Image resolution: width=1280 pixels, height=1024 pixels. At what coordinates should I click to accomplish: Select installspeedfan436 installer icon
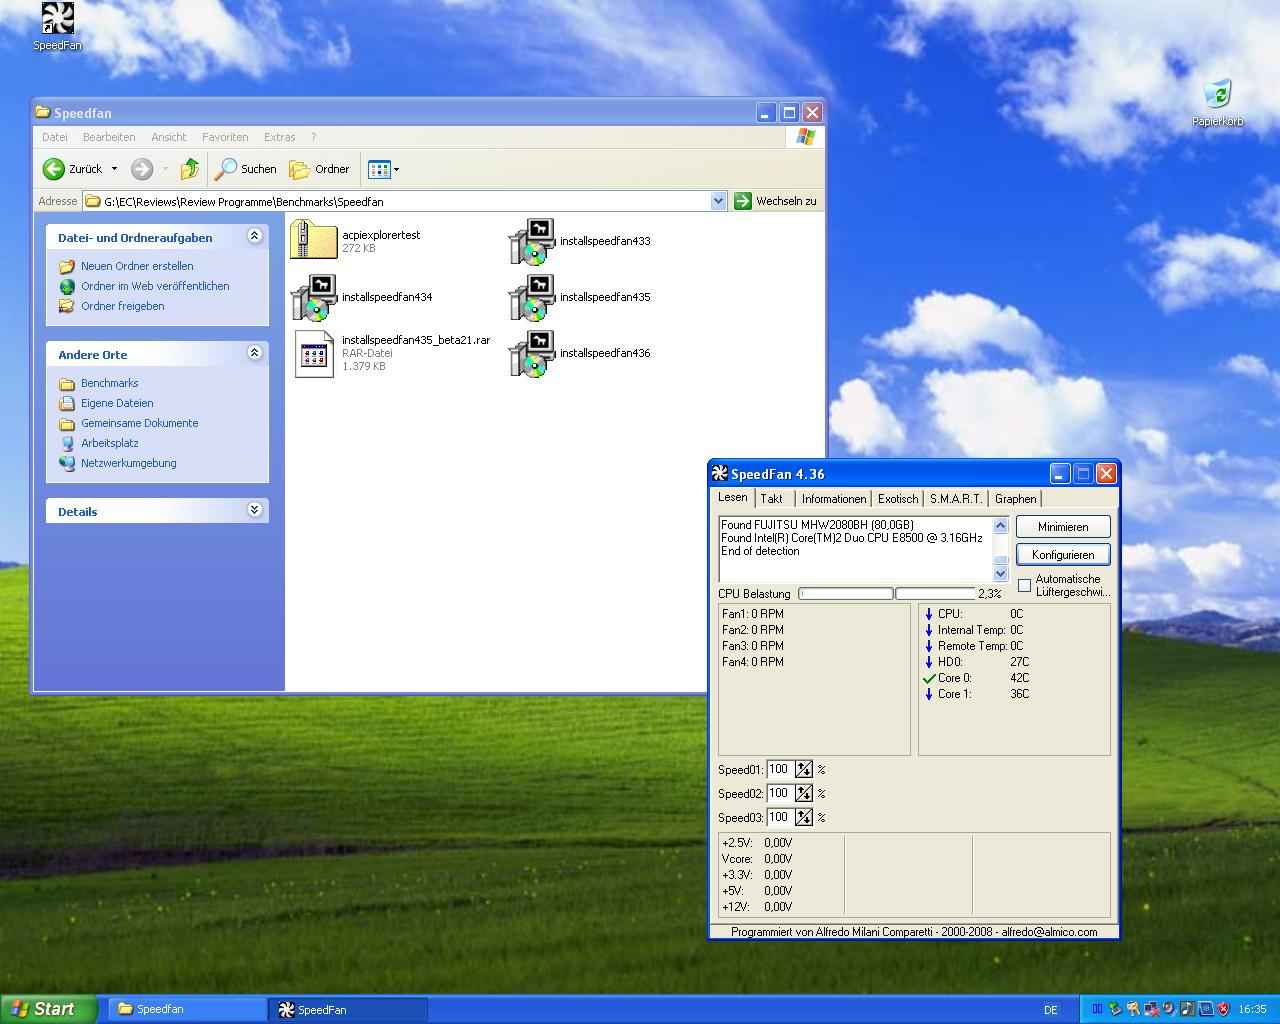[532, 353]
